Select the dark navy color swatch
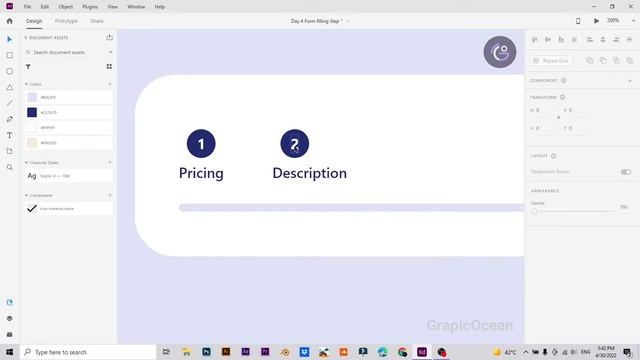Viewport: 640px width, 360px height. click(x=32, y=112)
